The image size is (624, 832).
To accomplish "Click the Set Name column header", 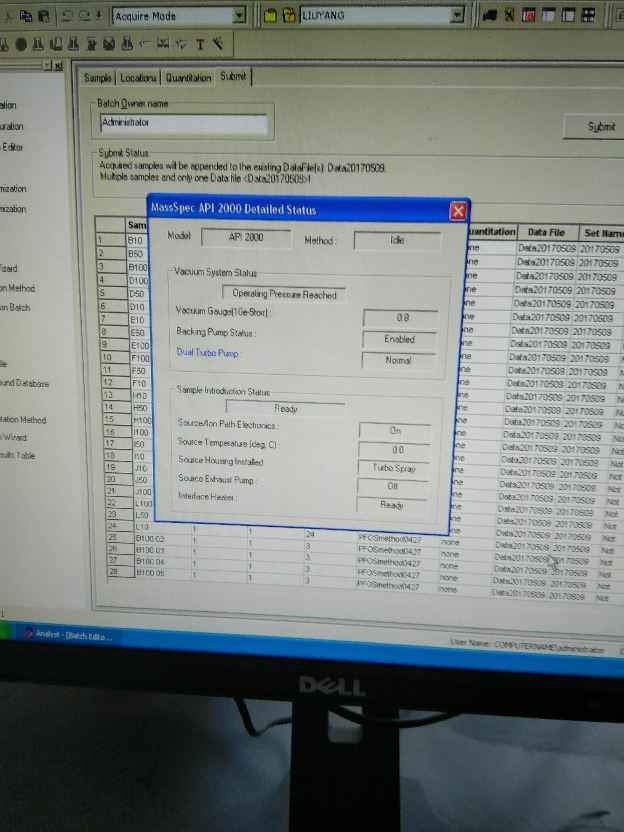I will [601, 232].
